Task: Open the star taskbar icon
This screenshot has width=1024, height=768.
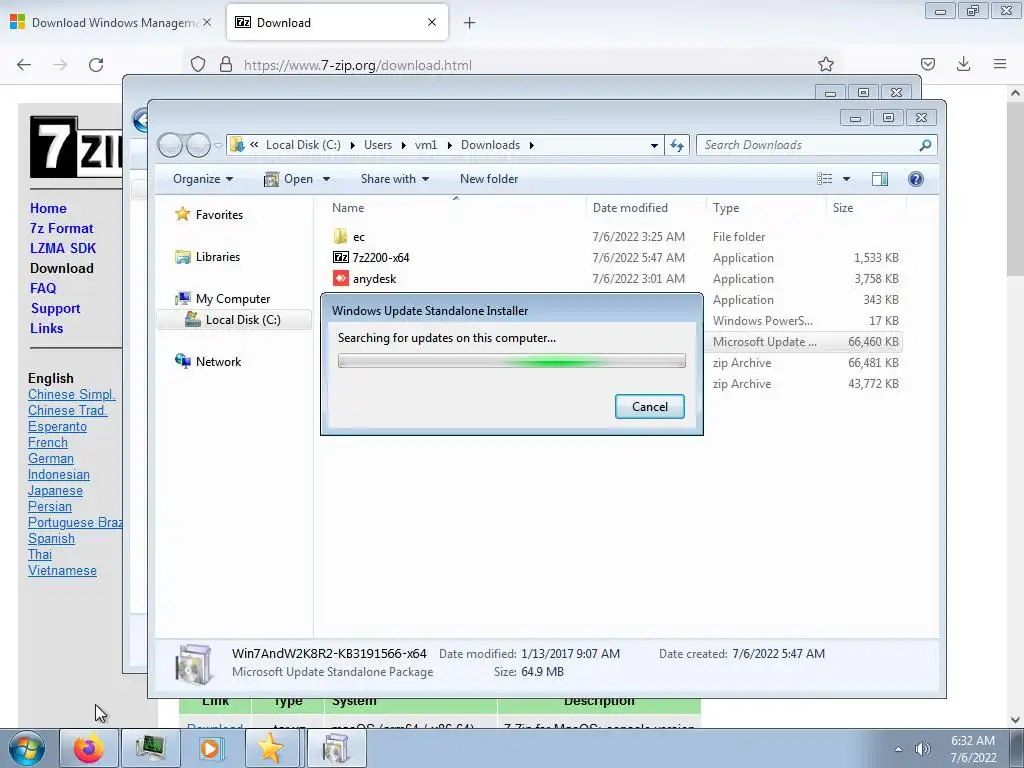Action: 272,748
